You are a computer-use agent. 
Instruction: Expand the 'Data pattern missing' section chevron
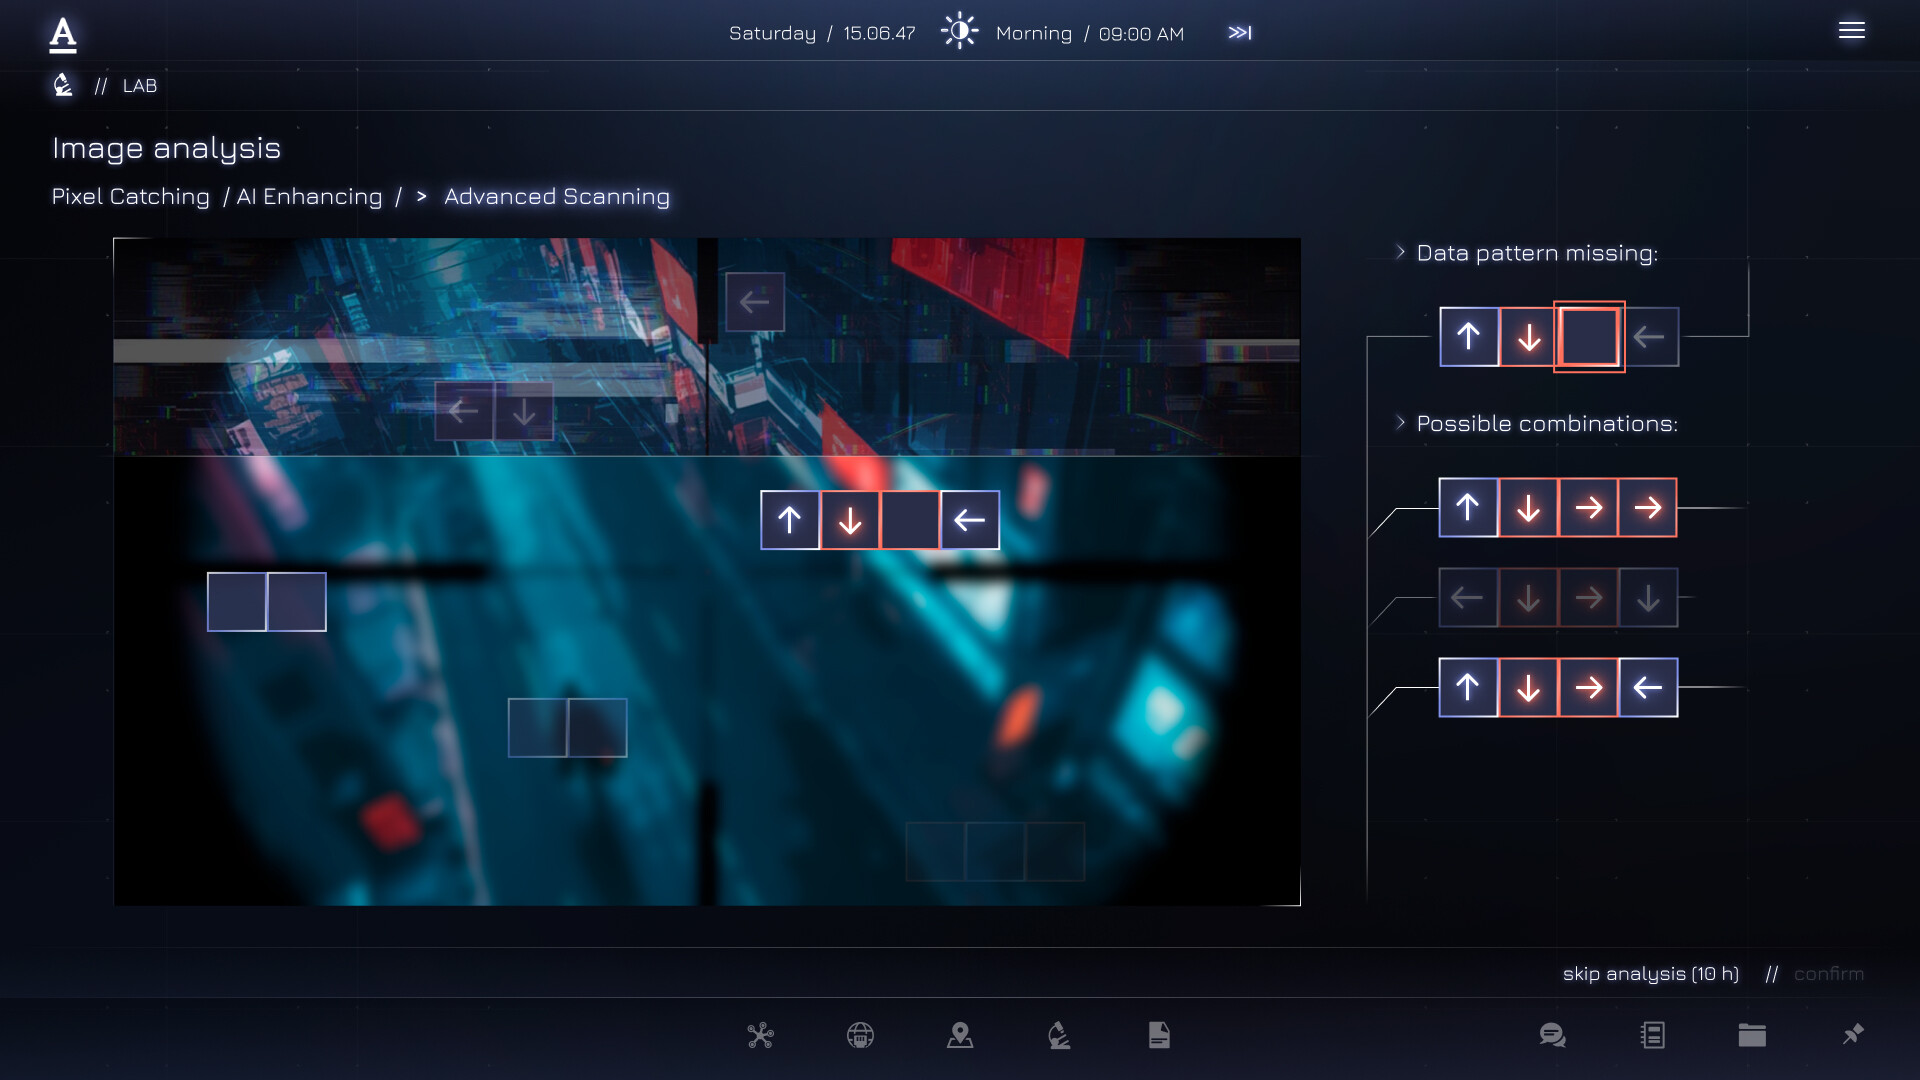[1400, 252]
